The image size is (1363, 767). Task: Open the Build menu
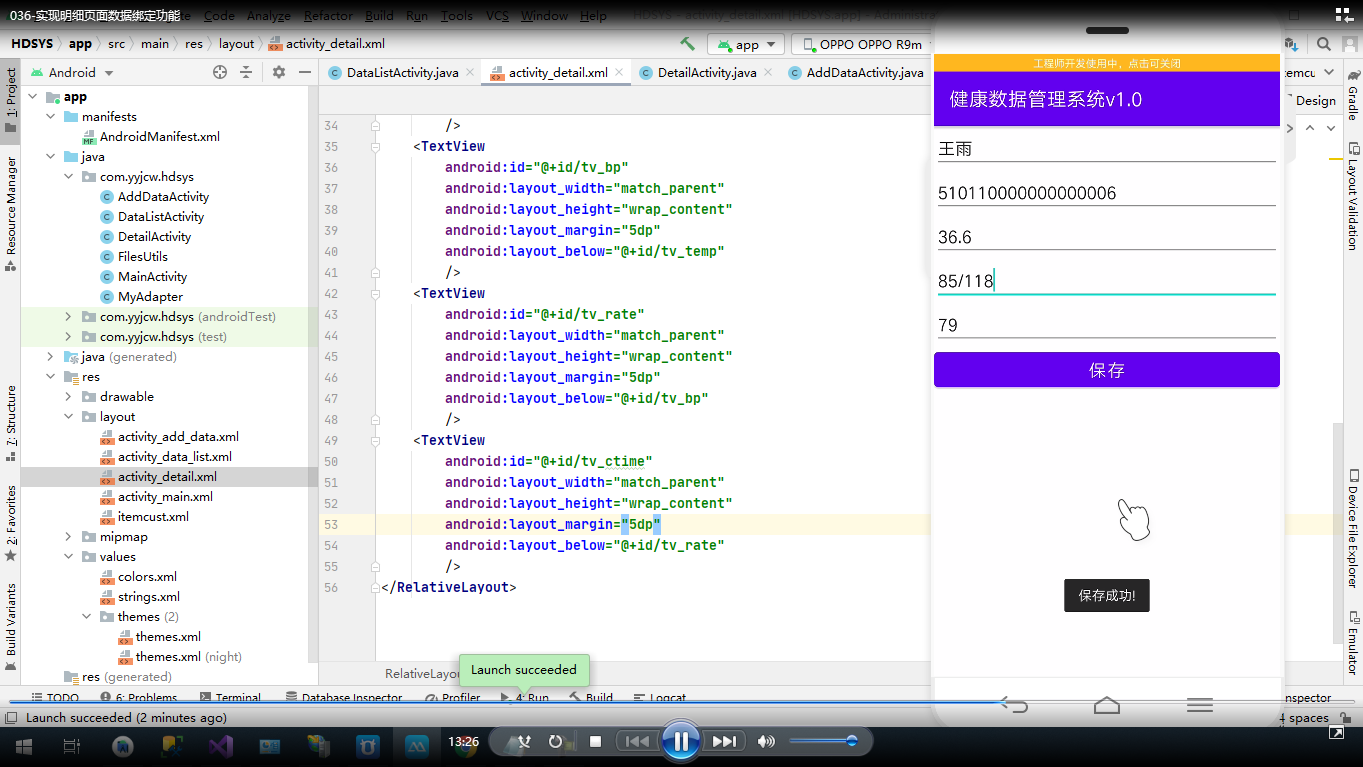pyautogui.click(x=379, y=16)
